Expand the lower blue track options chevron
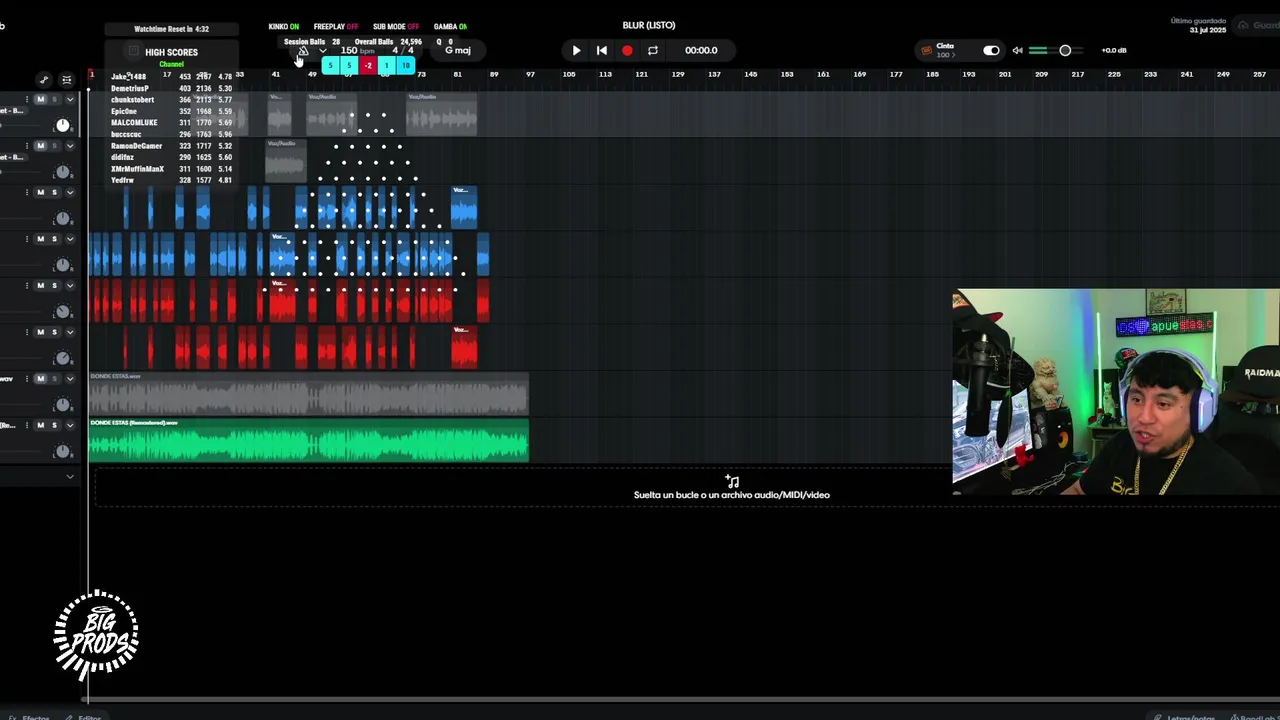The image size is (1280, 720). click(x=70, y=239)
